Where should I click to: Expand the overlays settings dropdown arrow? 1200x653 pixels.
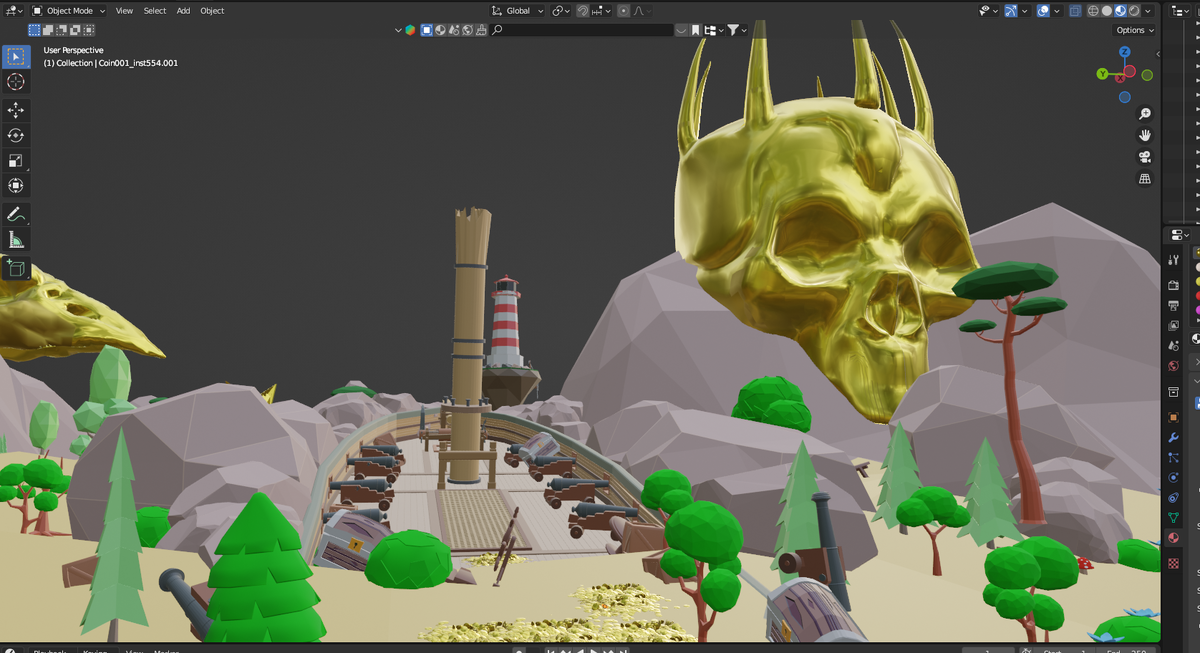[1057, 11]
